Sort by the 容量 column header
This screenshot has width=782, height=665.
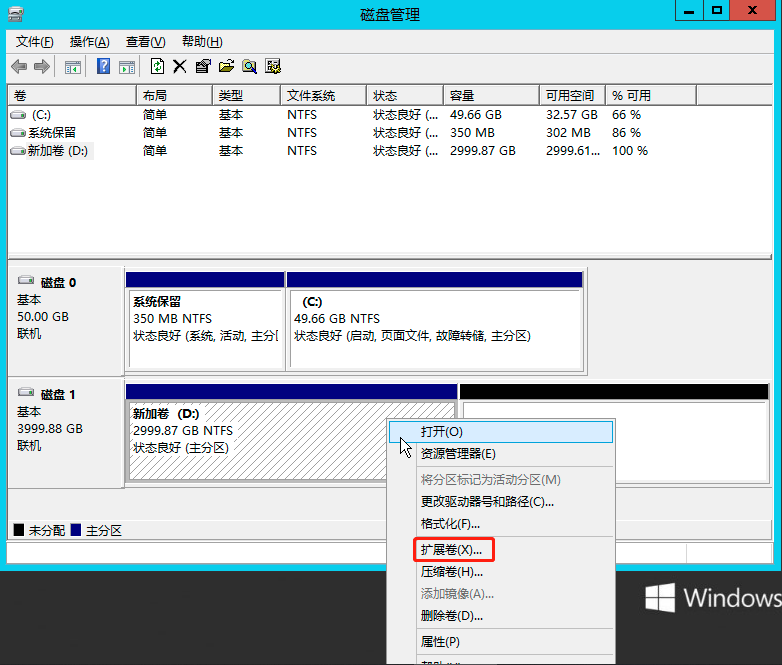coord(491,95)
